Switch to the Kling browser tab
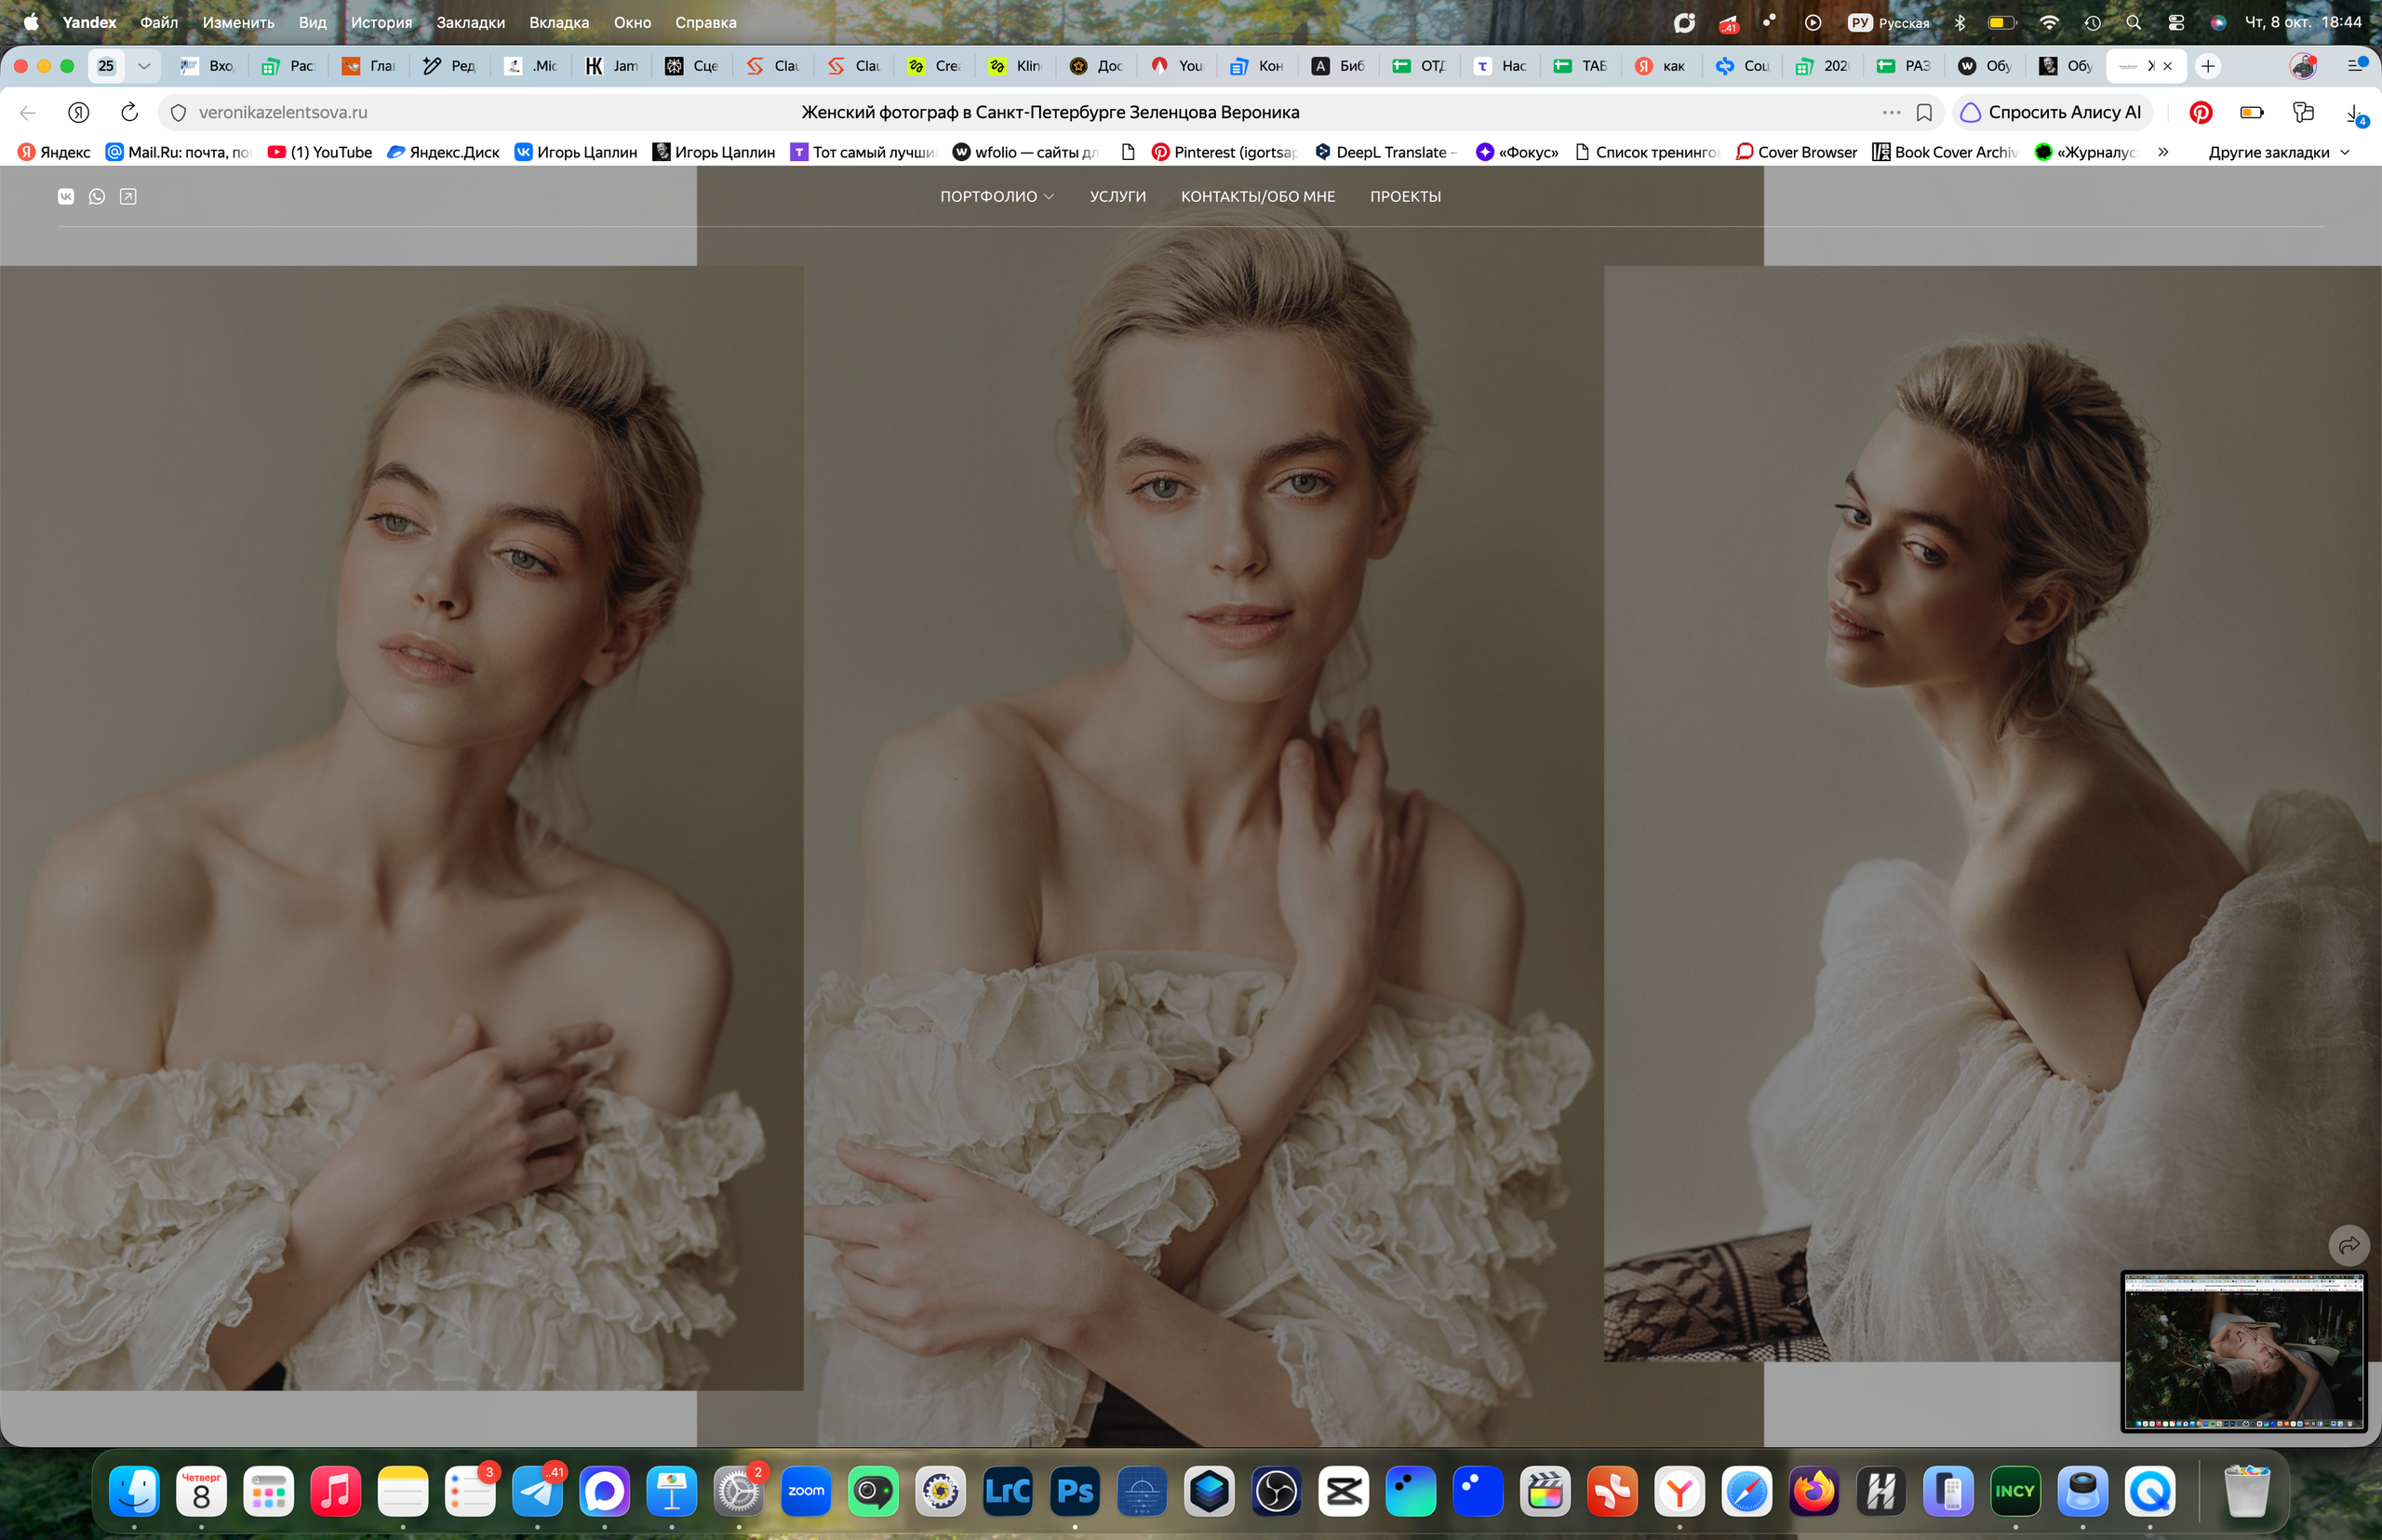 click(1016, 66)
